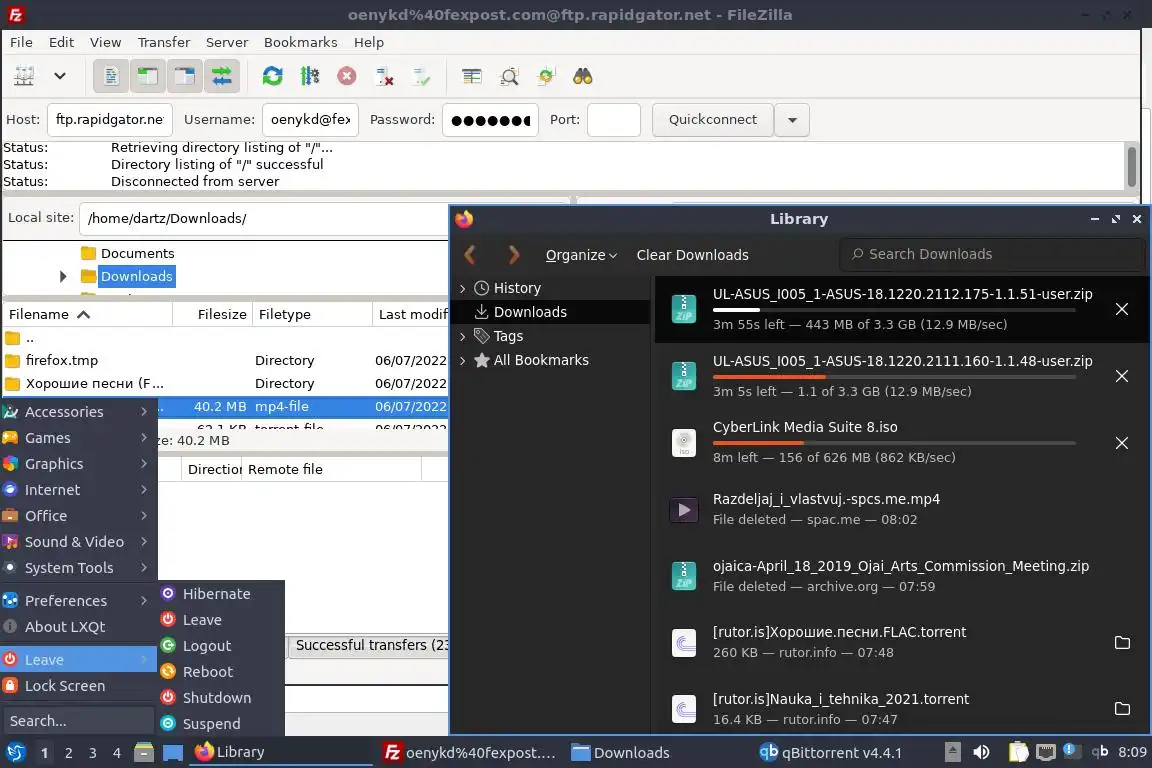The image size is (1152, 768).
Task: Cancel the ASUS 2111.160 zip download
Action: coord(1121,376)
